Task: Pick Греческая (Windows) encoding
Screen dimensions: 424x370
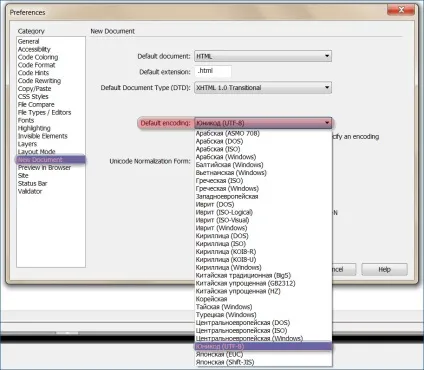Action: 263,189
